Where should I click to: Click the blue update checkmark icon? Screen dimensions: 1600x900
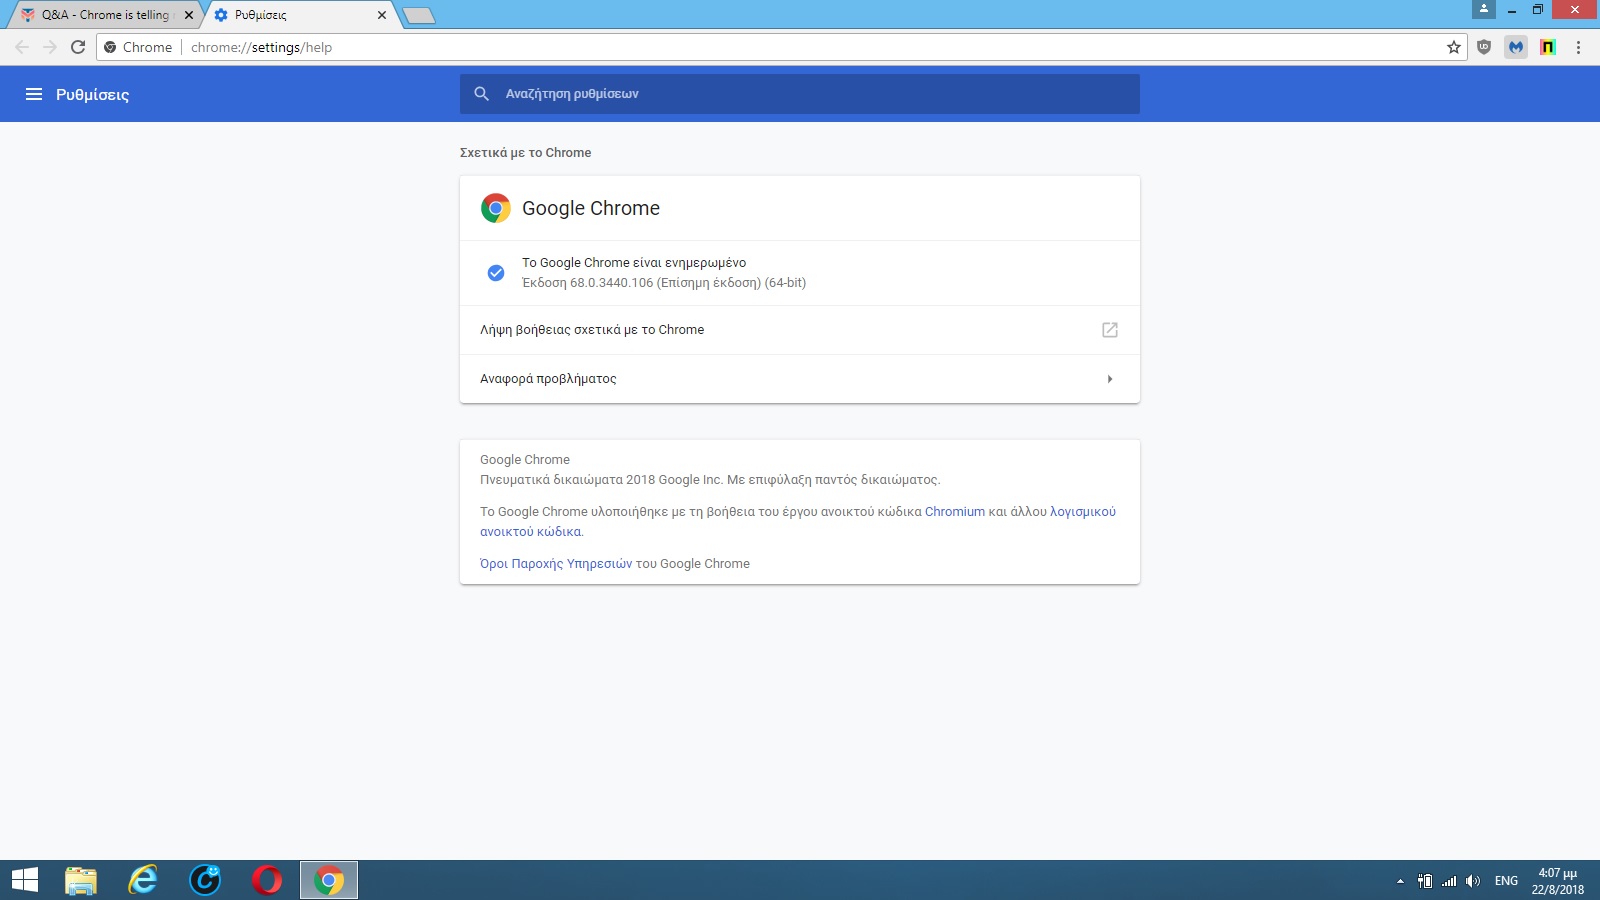[495, 273]
